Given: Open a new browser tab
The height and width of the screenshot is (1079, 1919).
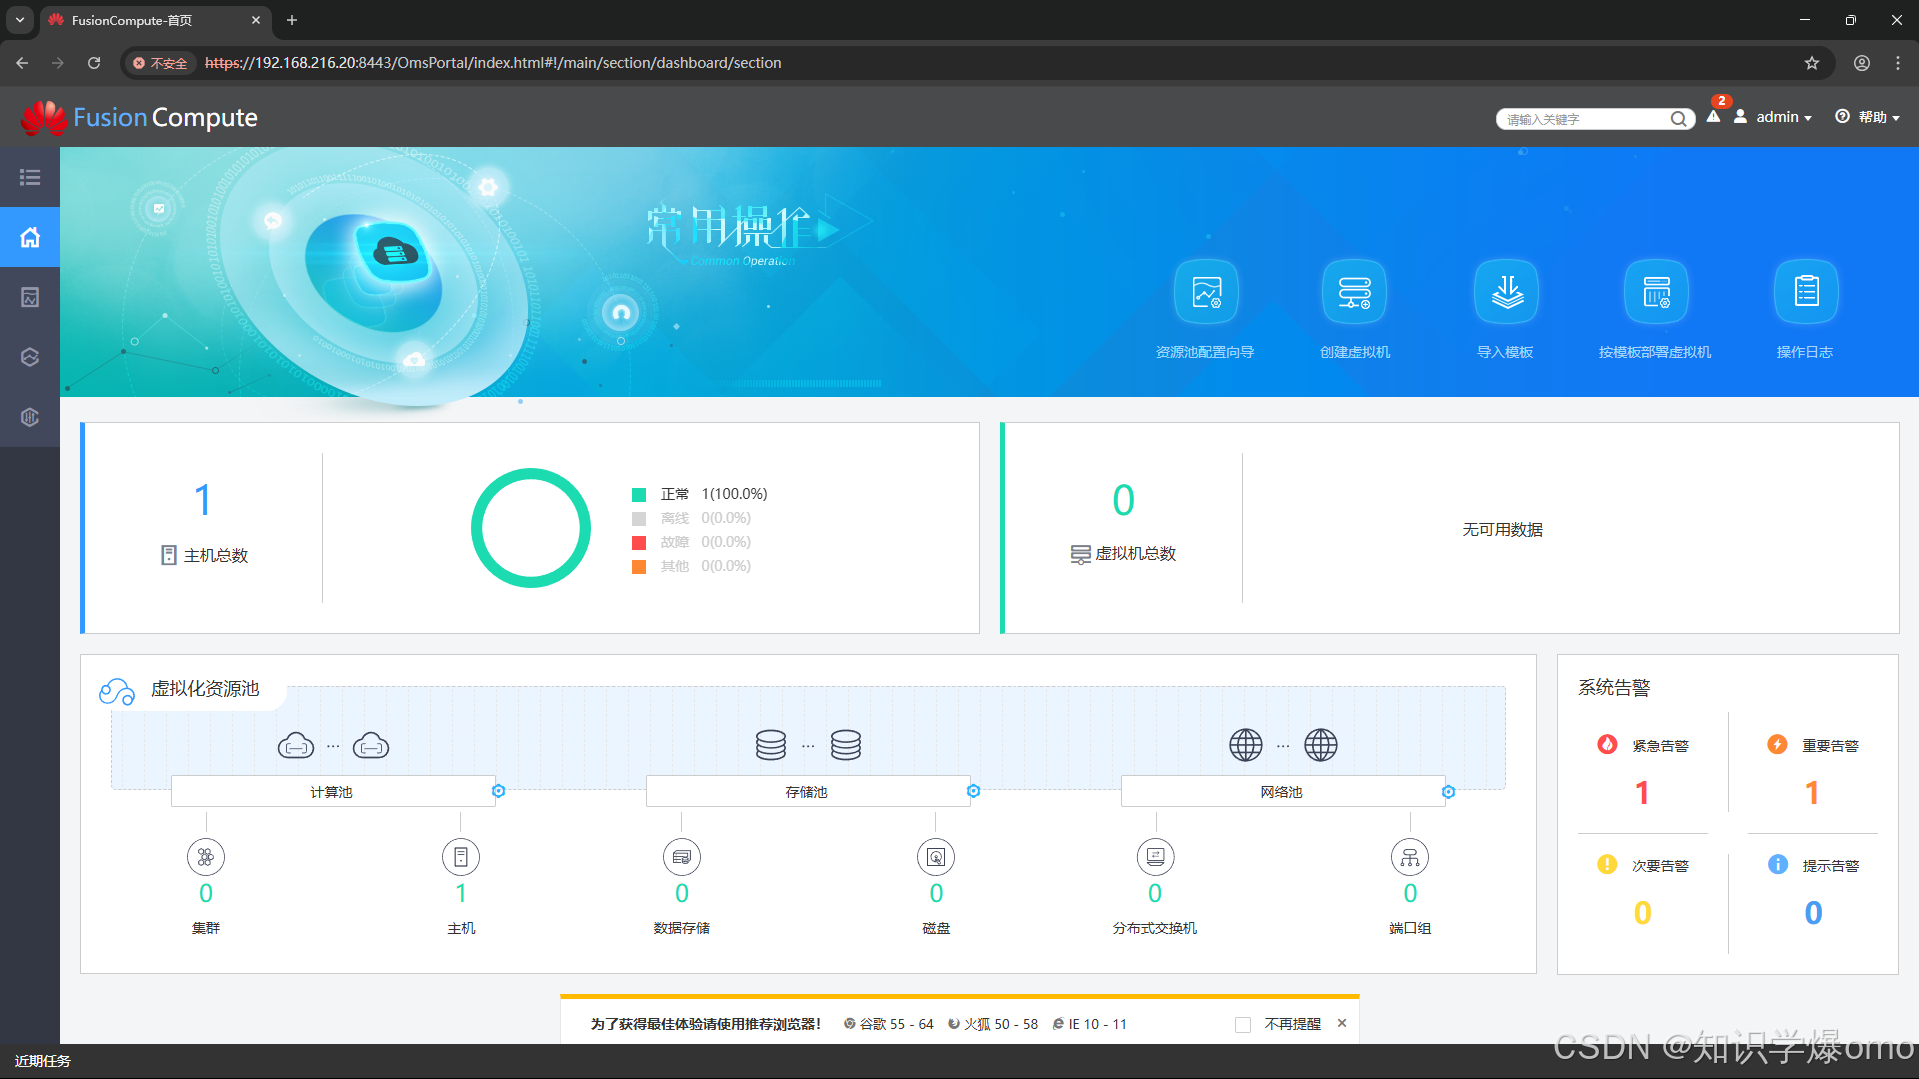Looking at the screenshot, I should [292, 20].
